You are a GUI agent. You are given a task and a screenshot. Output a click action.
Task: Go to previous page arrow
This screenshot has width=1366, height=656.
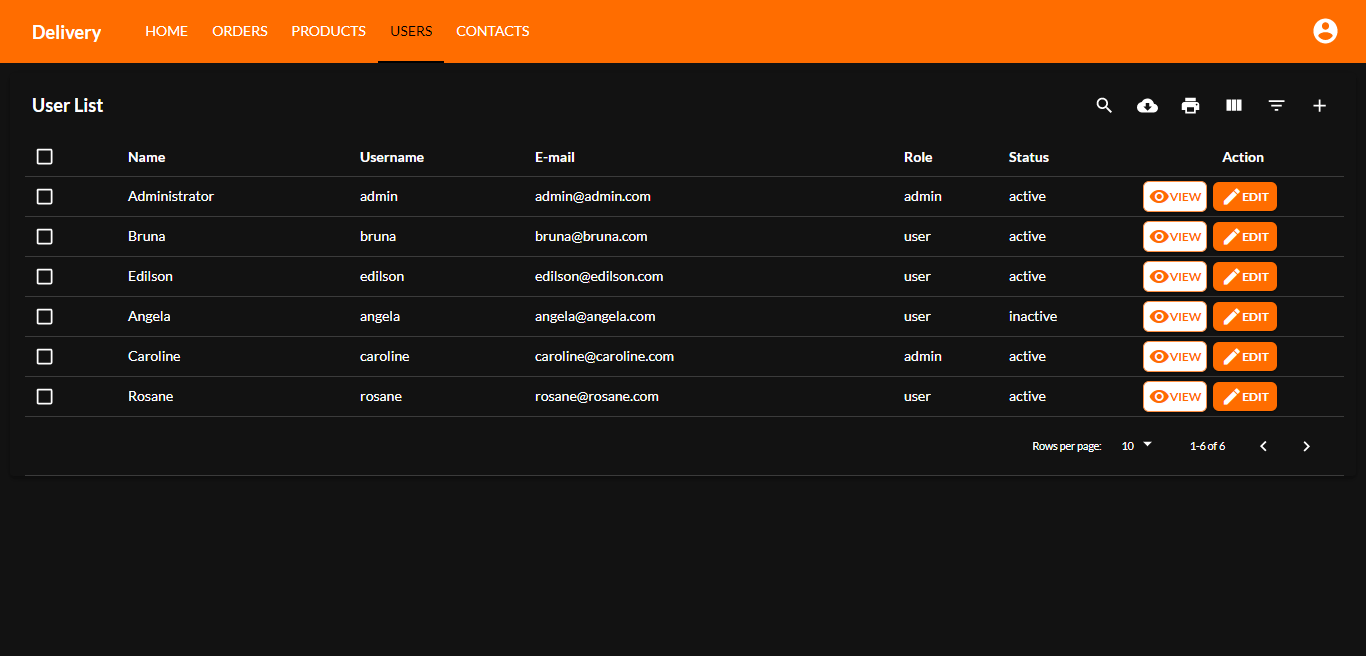tap(1263, 446)
